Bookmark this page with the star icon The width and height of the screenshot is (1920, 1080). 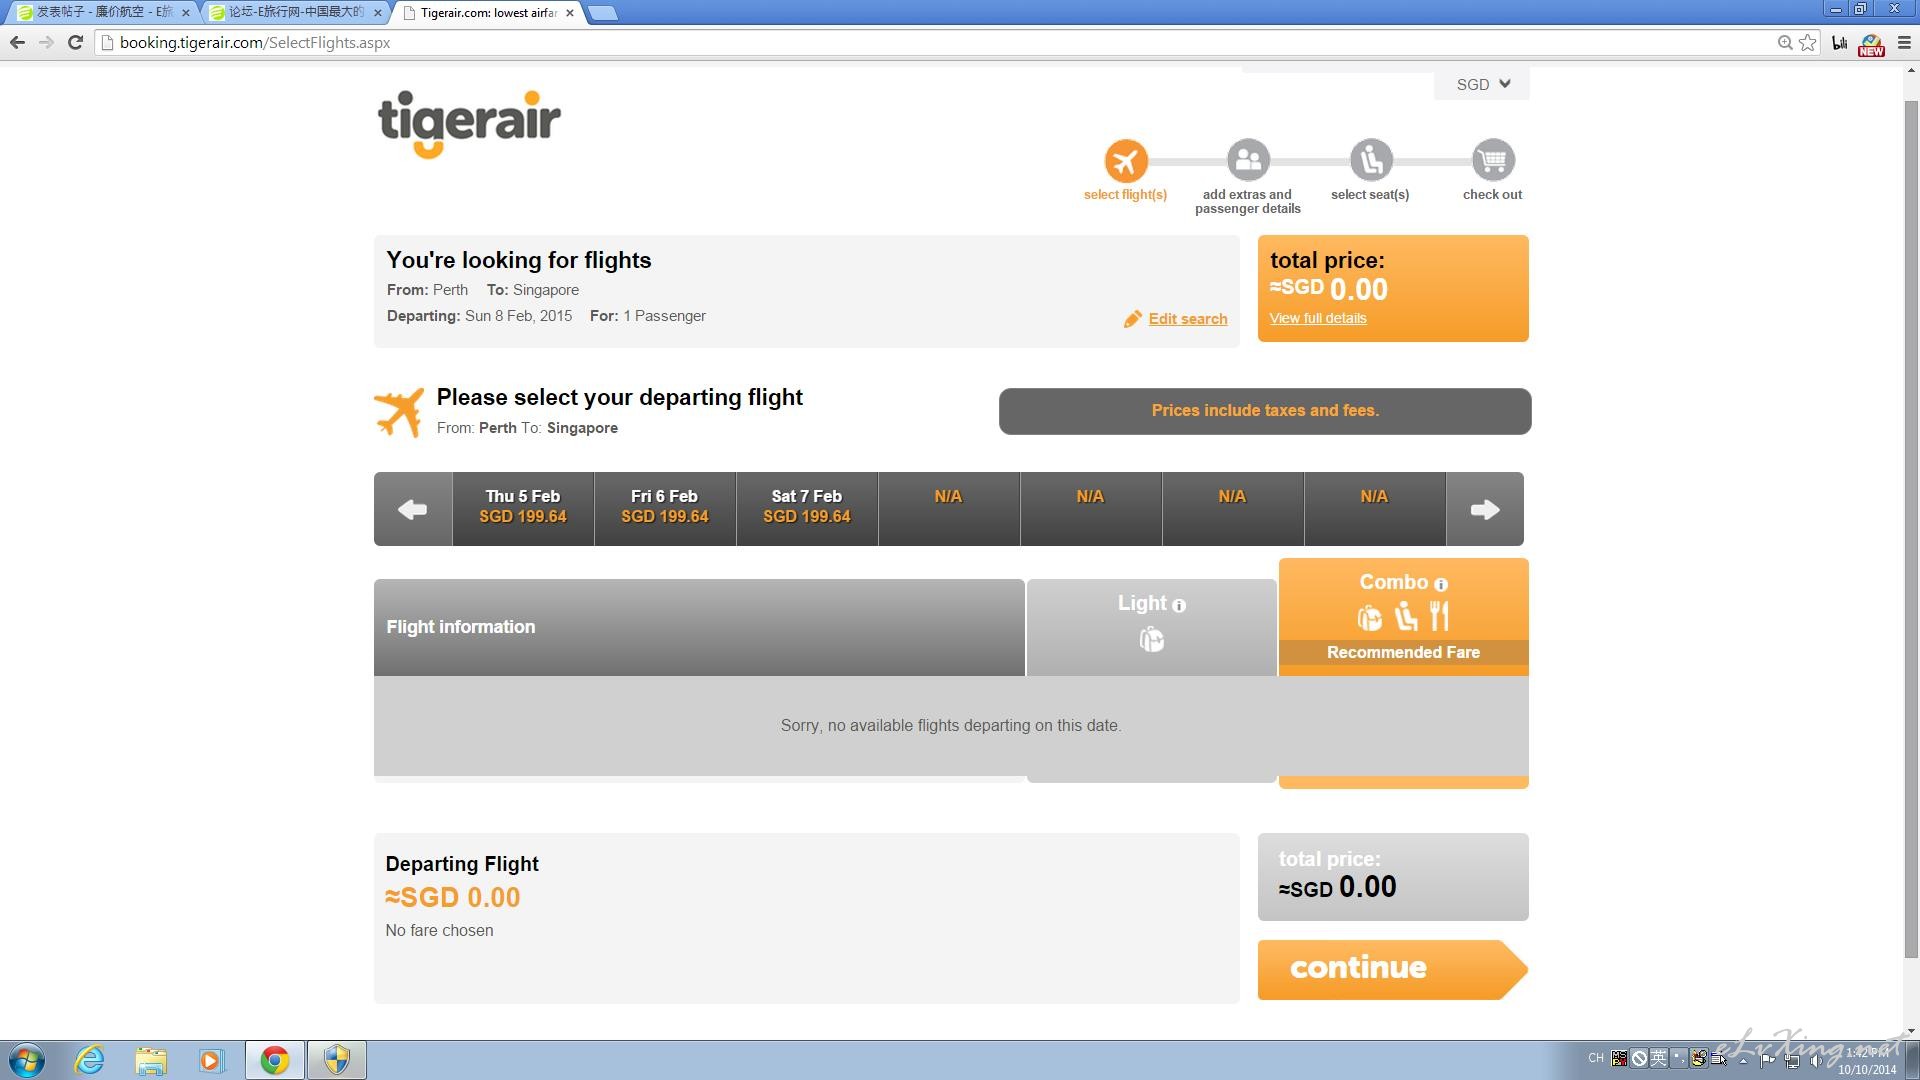(1808, 42)
